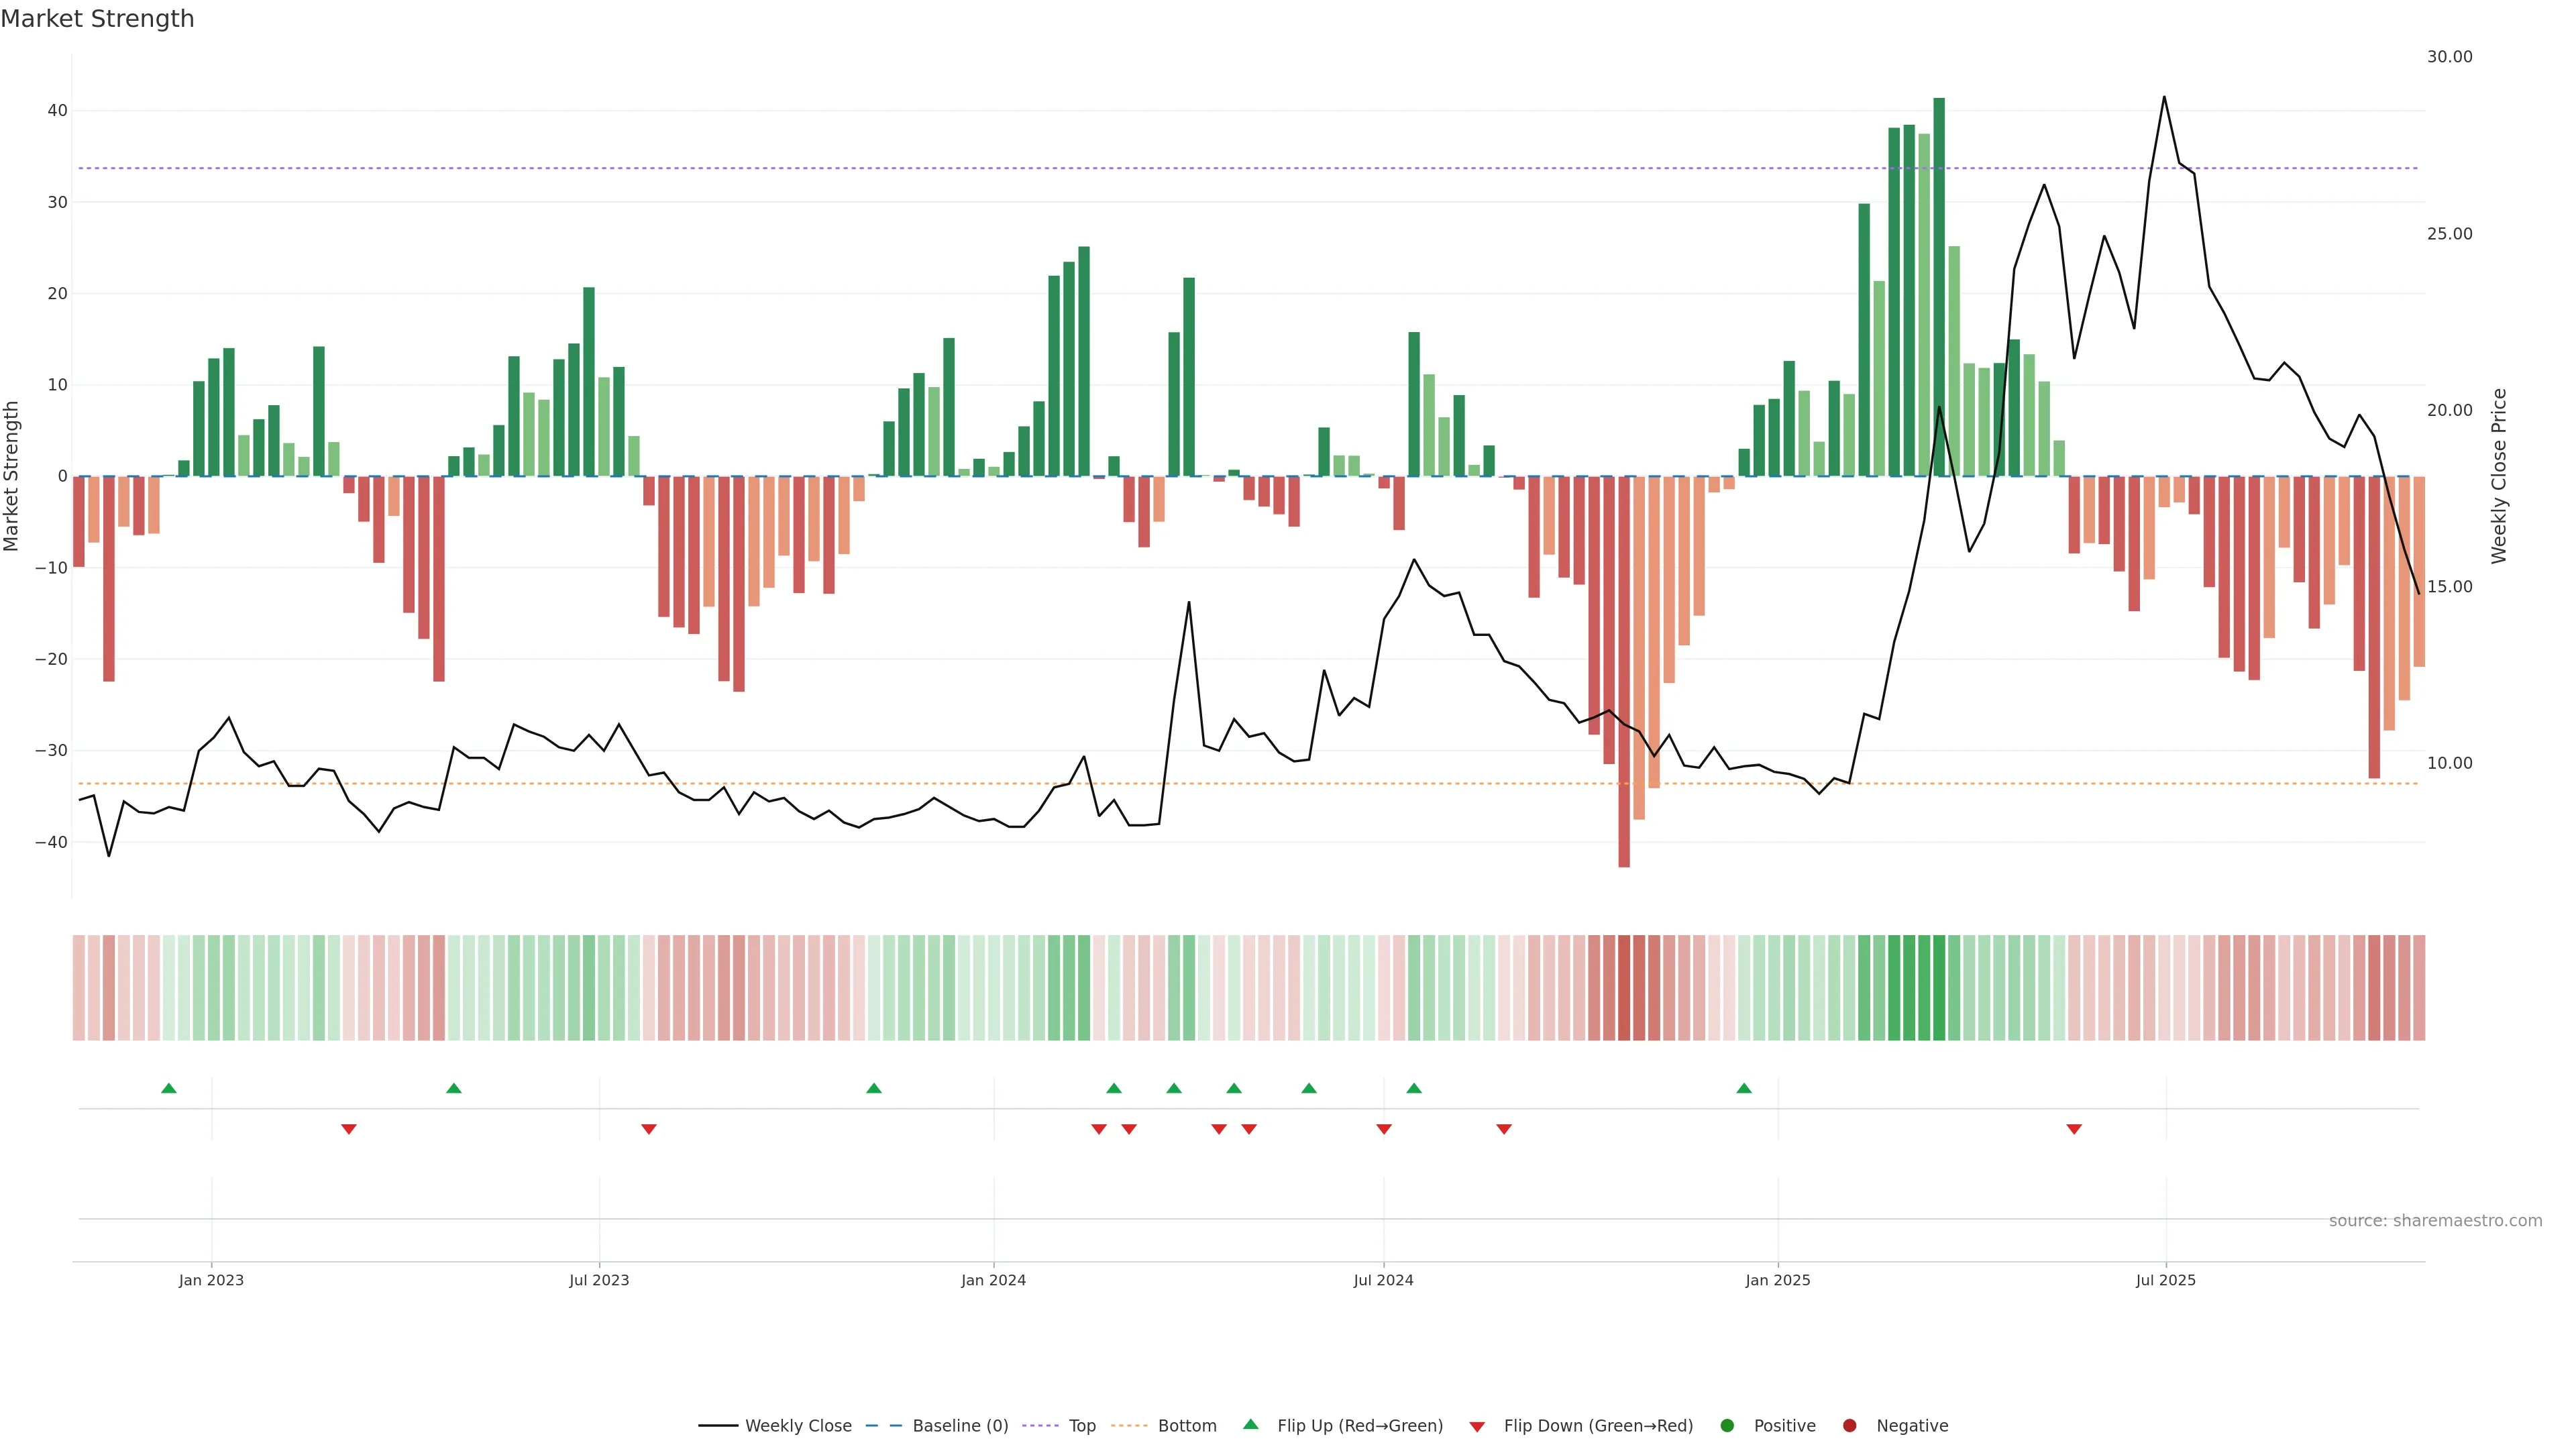
Task: Click the Jul 2024 x-axis label
Action: pyautogui.click(x=1383, y=1280)
